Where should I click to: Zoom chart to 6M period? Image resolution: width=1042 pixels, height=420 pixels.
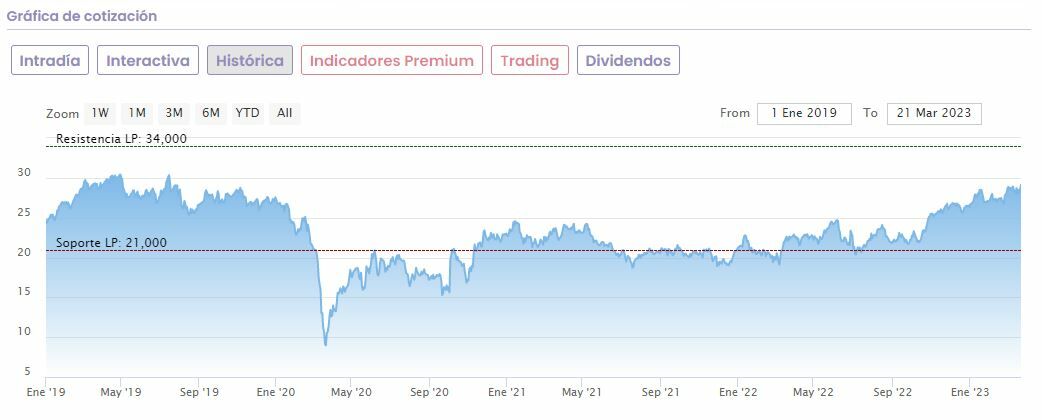click(x=210, y=113)
